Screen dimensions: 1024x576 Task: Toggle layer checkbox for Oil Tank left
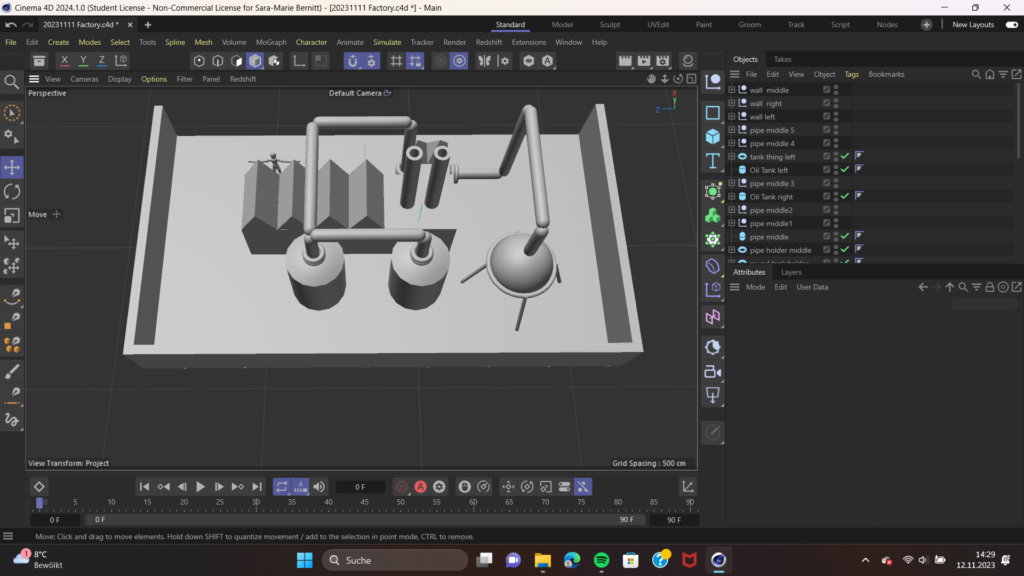(827, 170)
